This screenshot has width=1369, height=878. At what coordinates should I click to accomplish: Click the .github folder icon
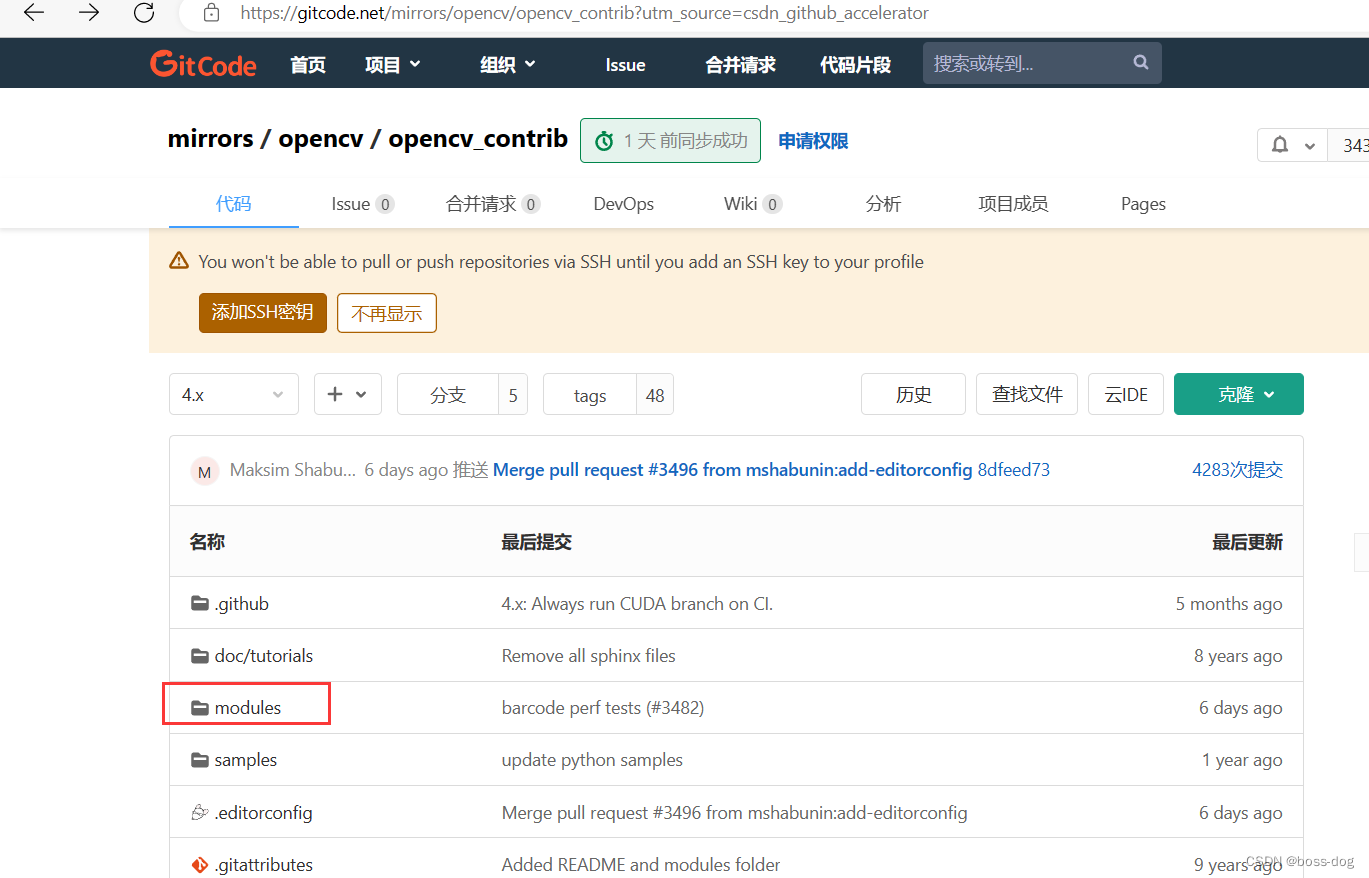tap(199, 604)
